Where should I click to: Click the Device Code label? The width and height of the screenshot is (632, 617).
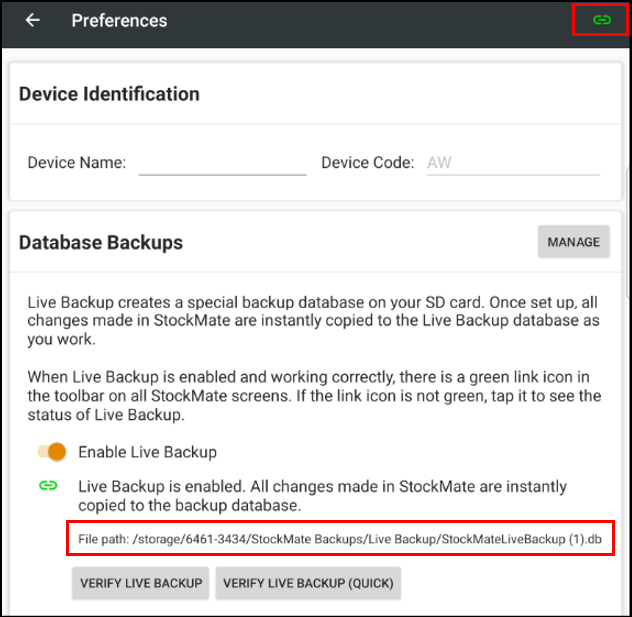(x=367, y=162)
